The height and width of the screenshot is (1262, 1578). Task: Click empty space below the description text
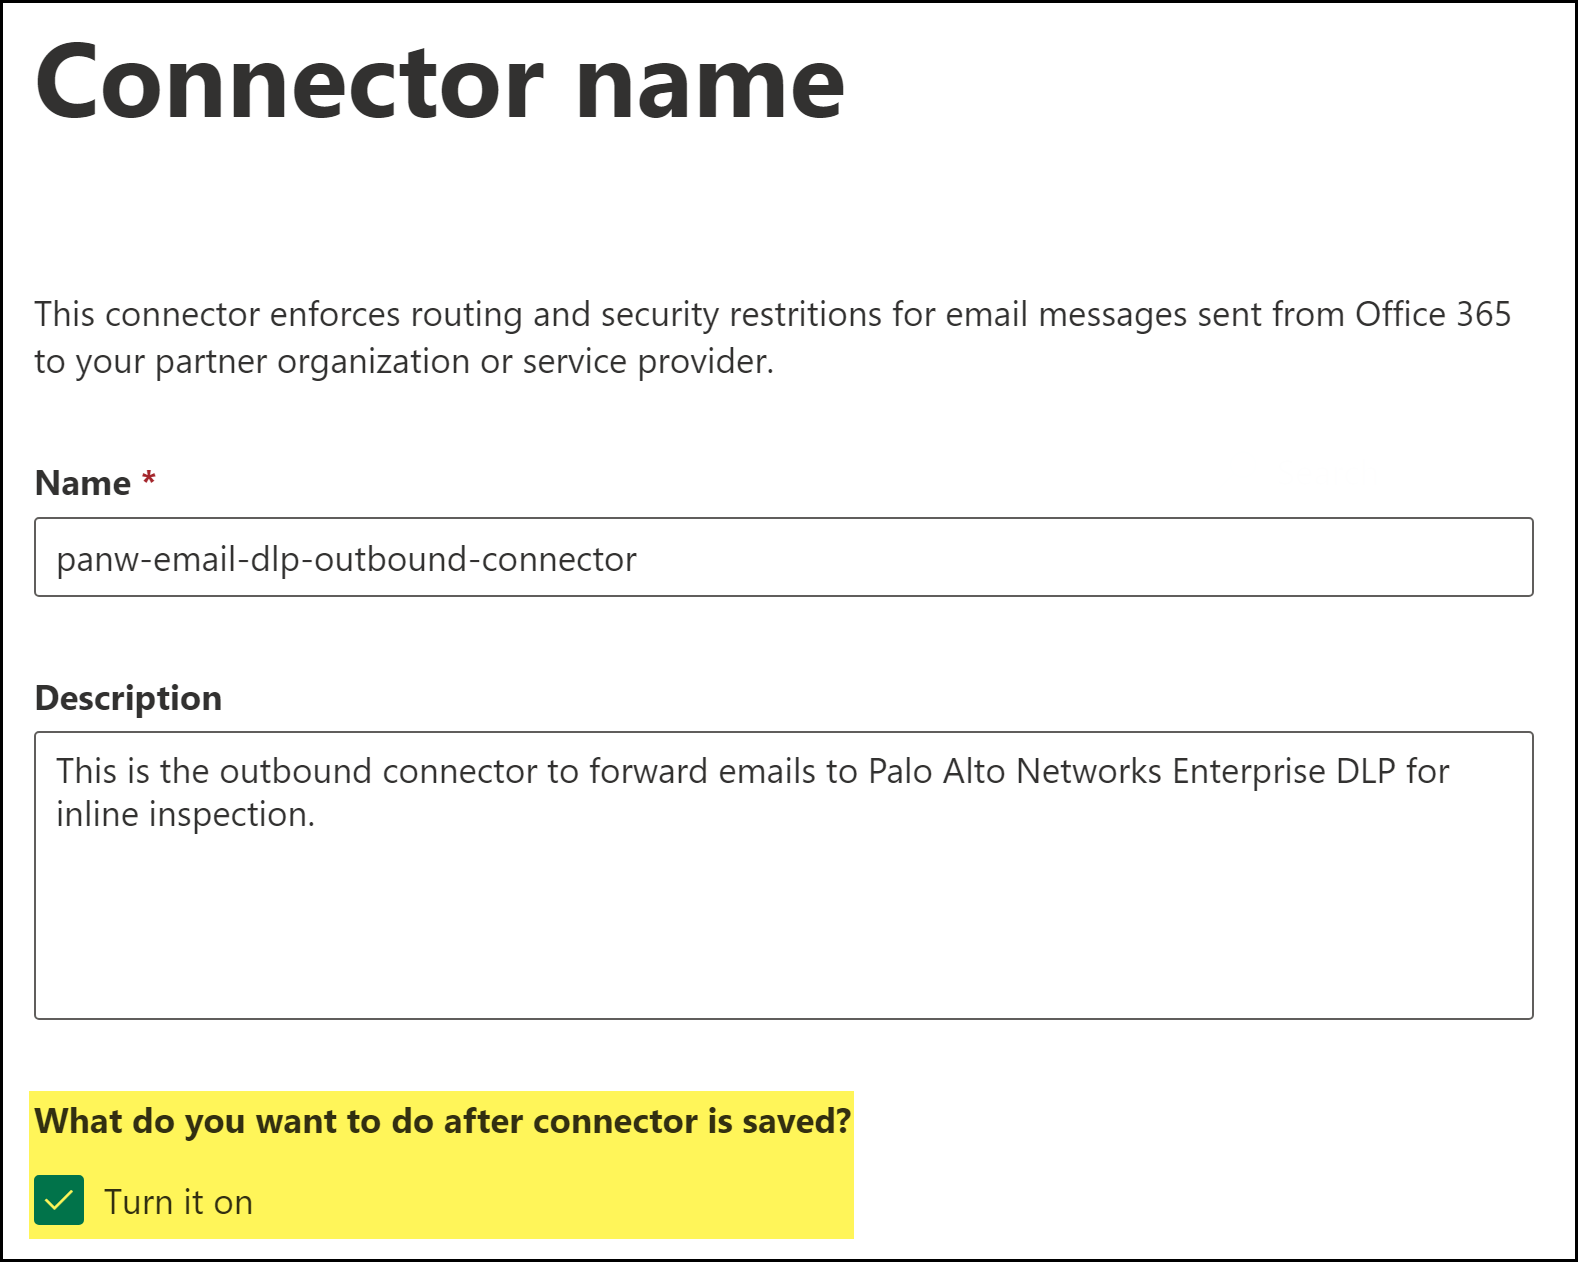[783, 930]
